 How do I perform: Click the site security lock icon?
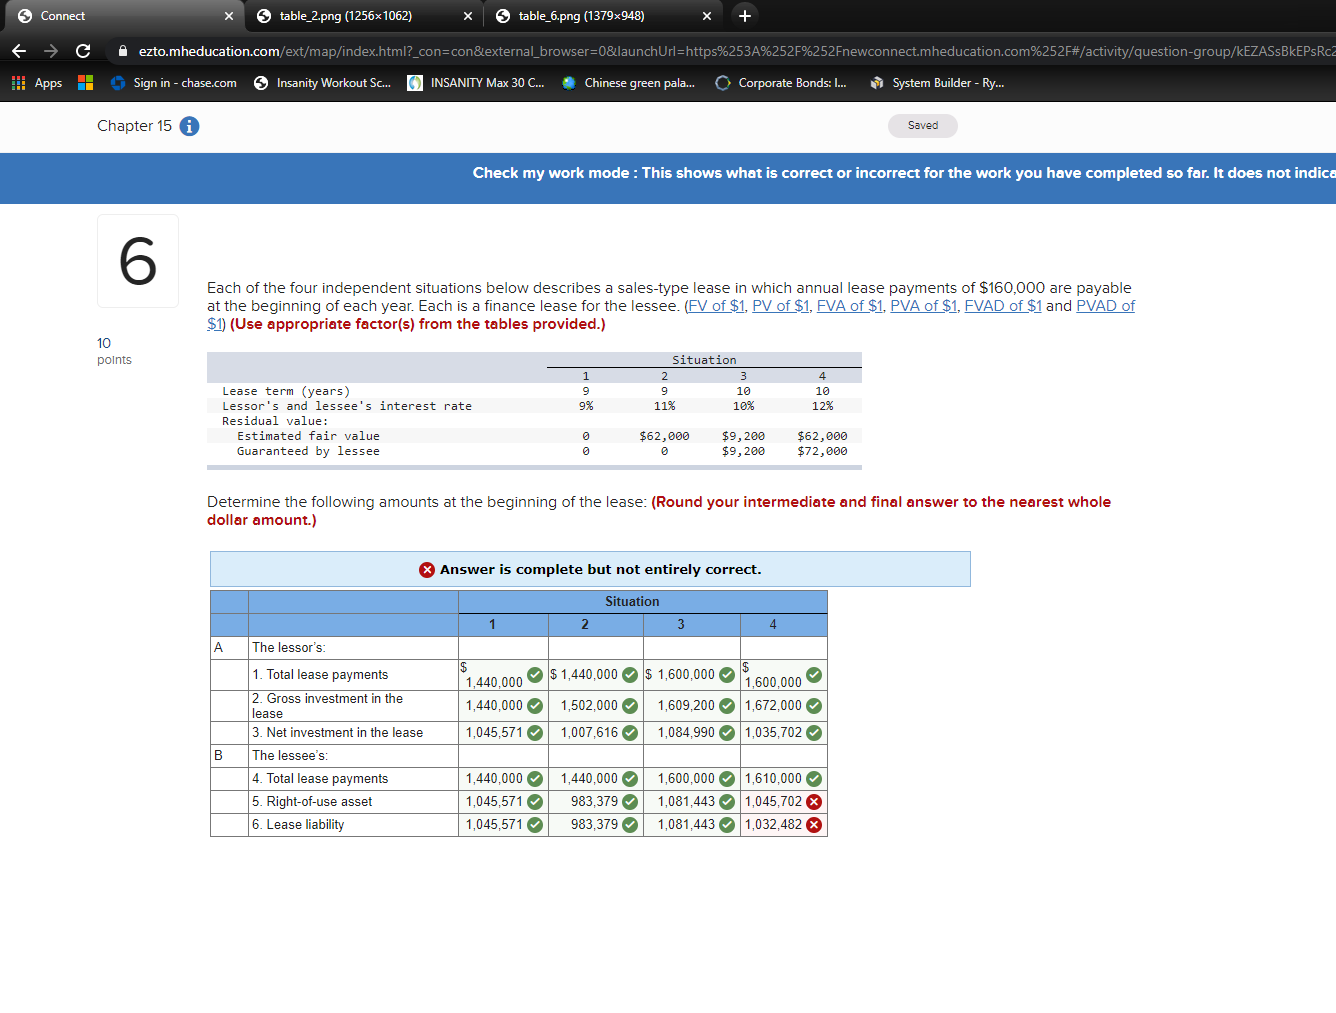123,51
